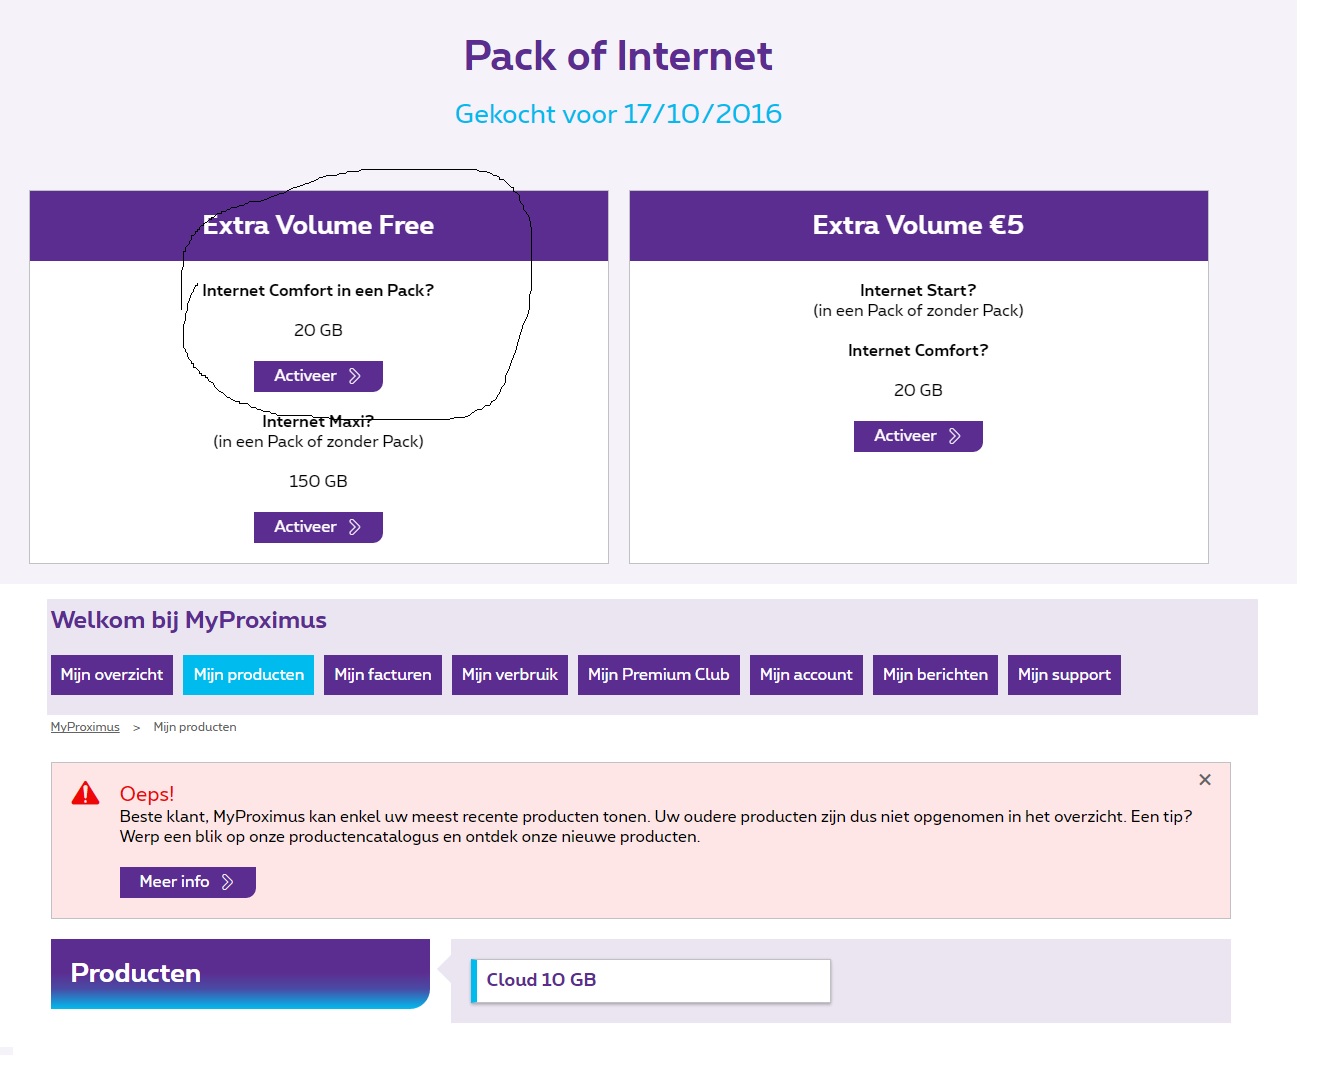
Task: Open the Mijn support tab
Action: (x=1063, y=675)
